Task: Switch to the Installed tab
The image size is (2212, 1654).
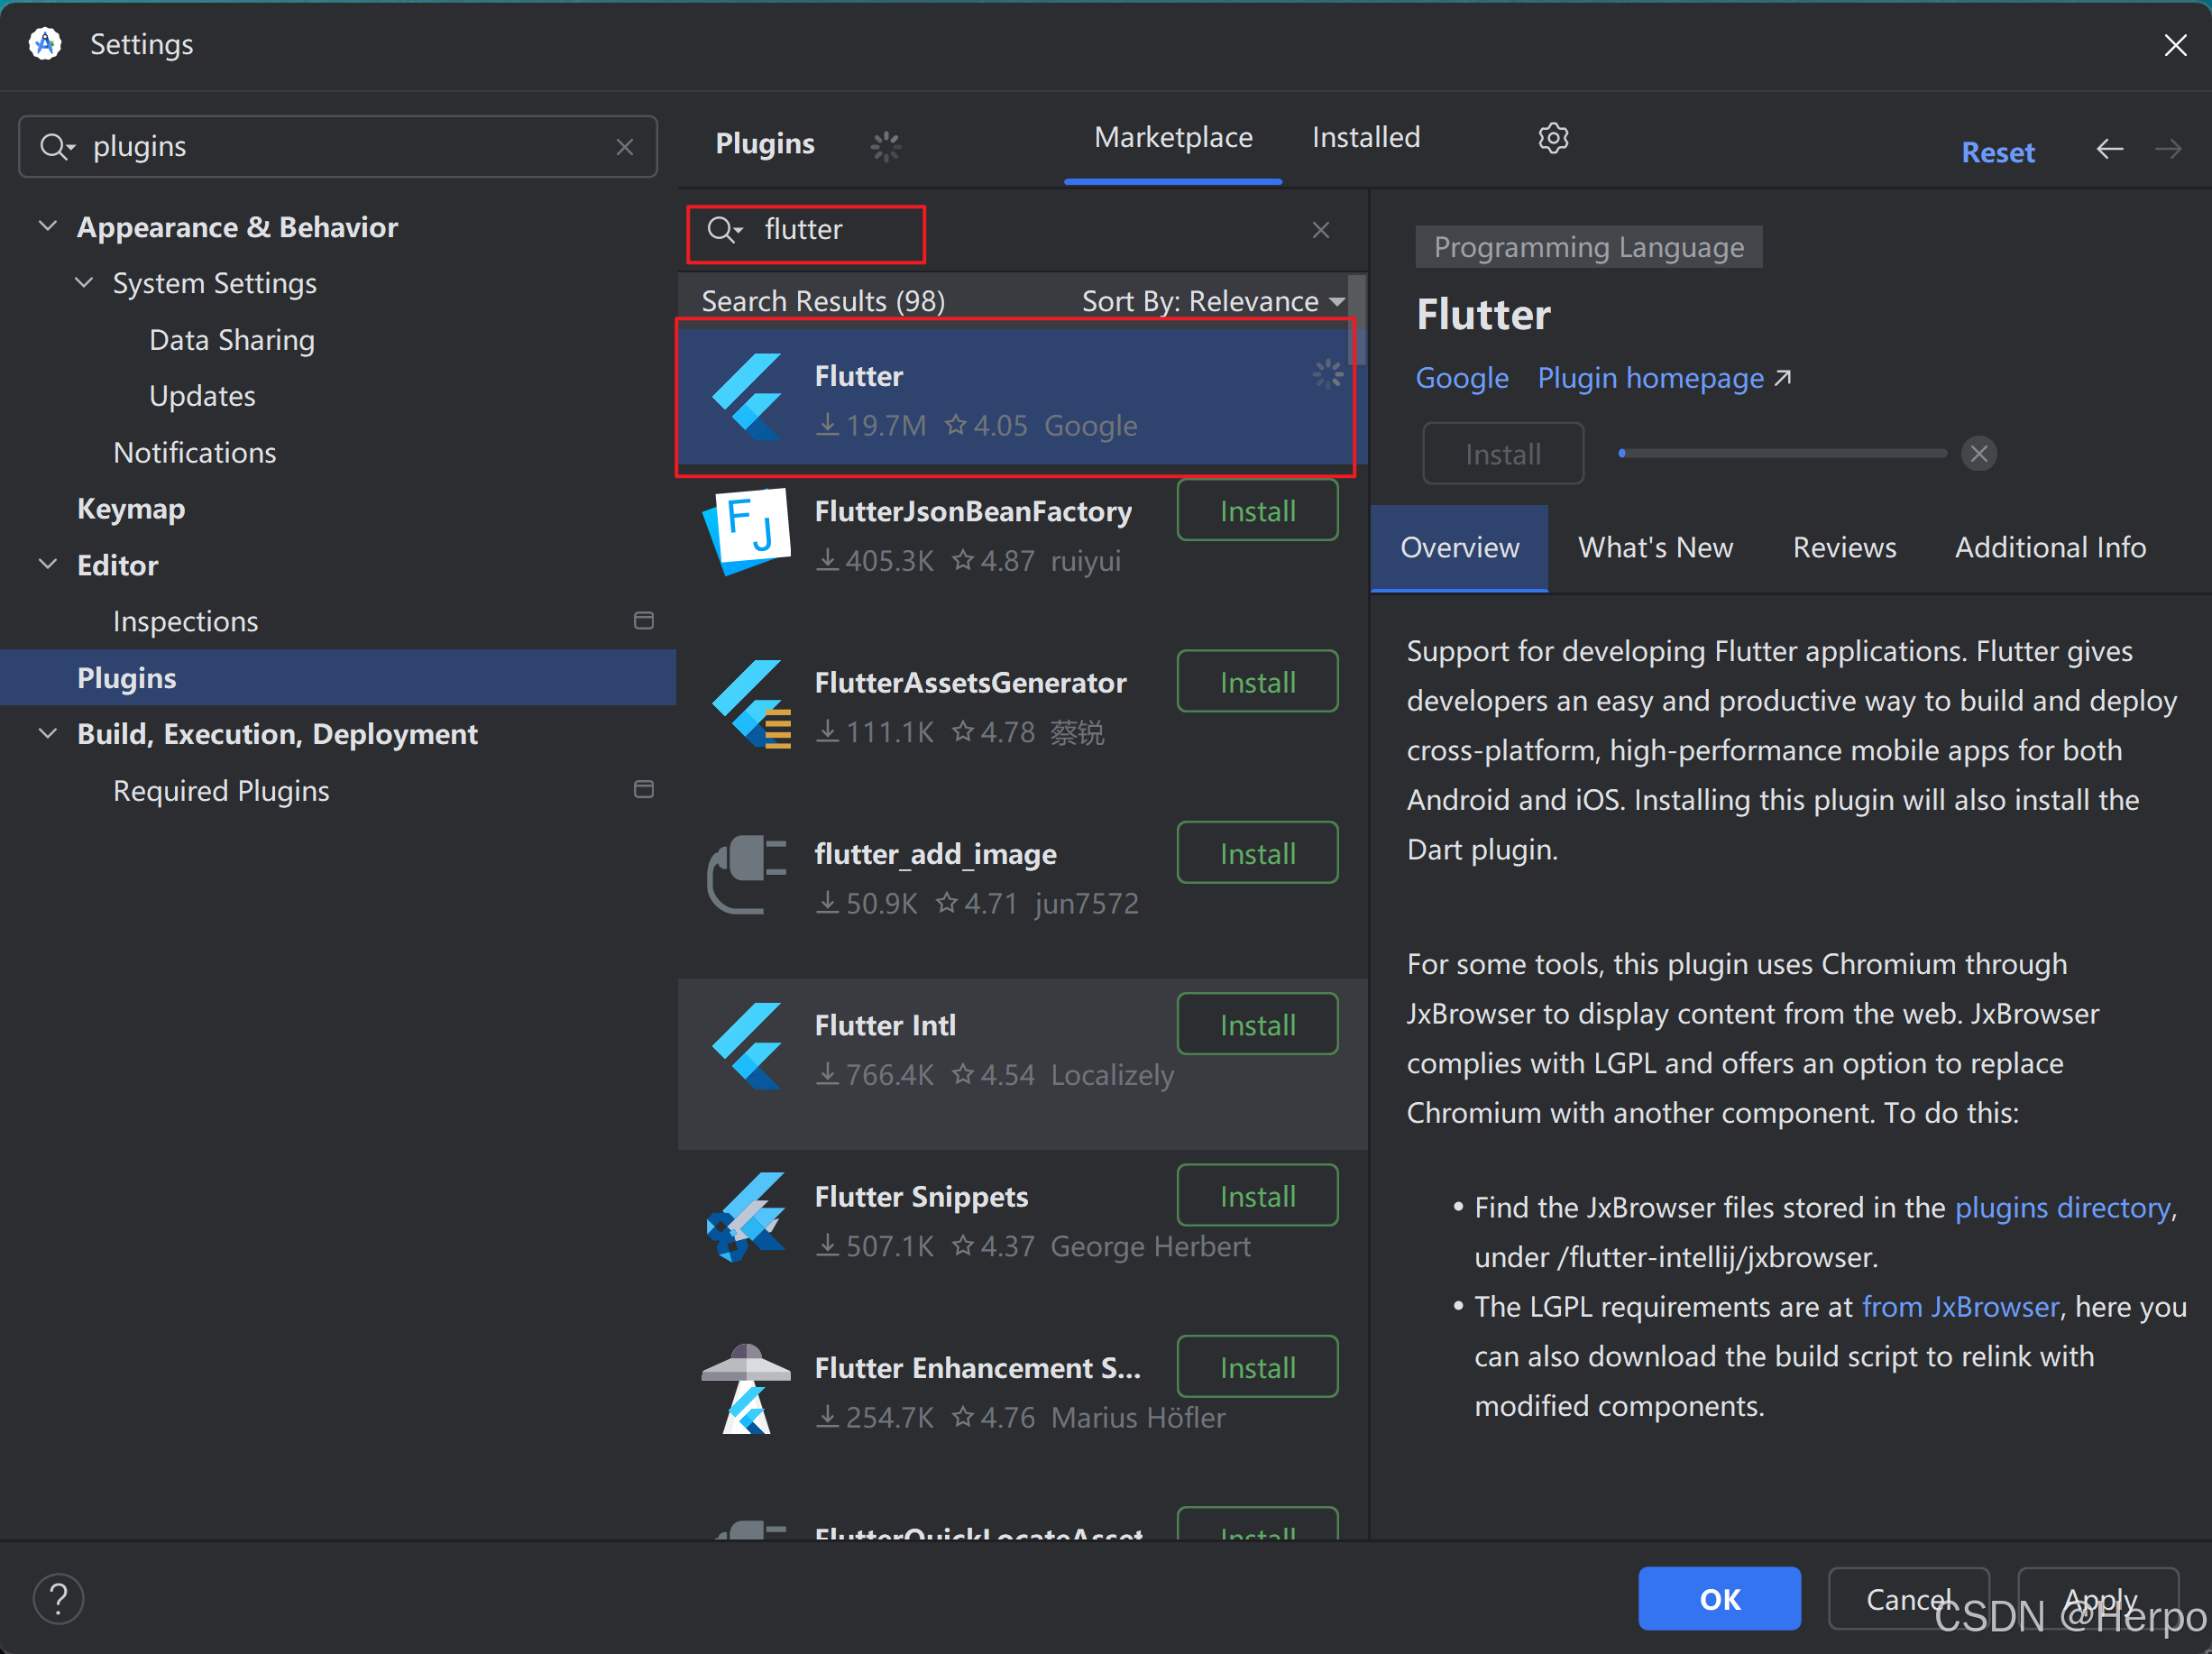Action: click(1365, 138)
